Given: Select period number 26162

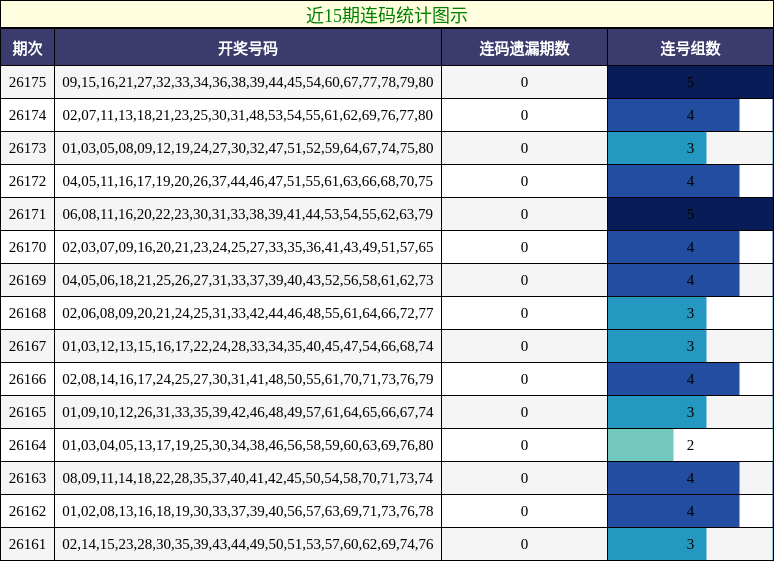Looking at the screenshot, I should tap(27, 511).
